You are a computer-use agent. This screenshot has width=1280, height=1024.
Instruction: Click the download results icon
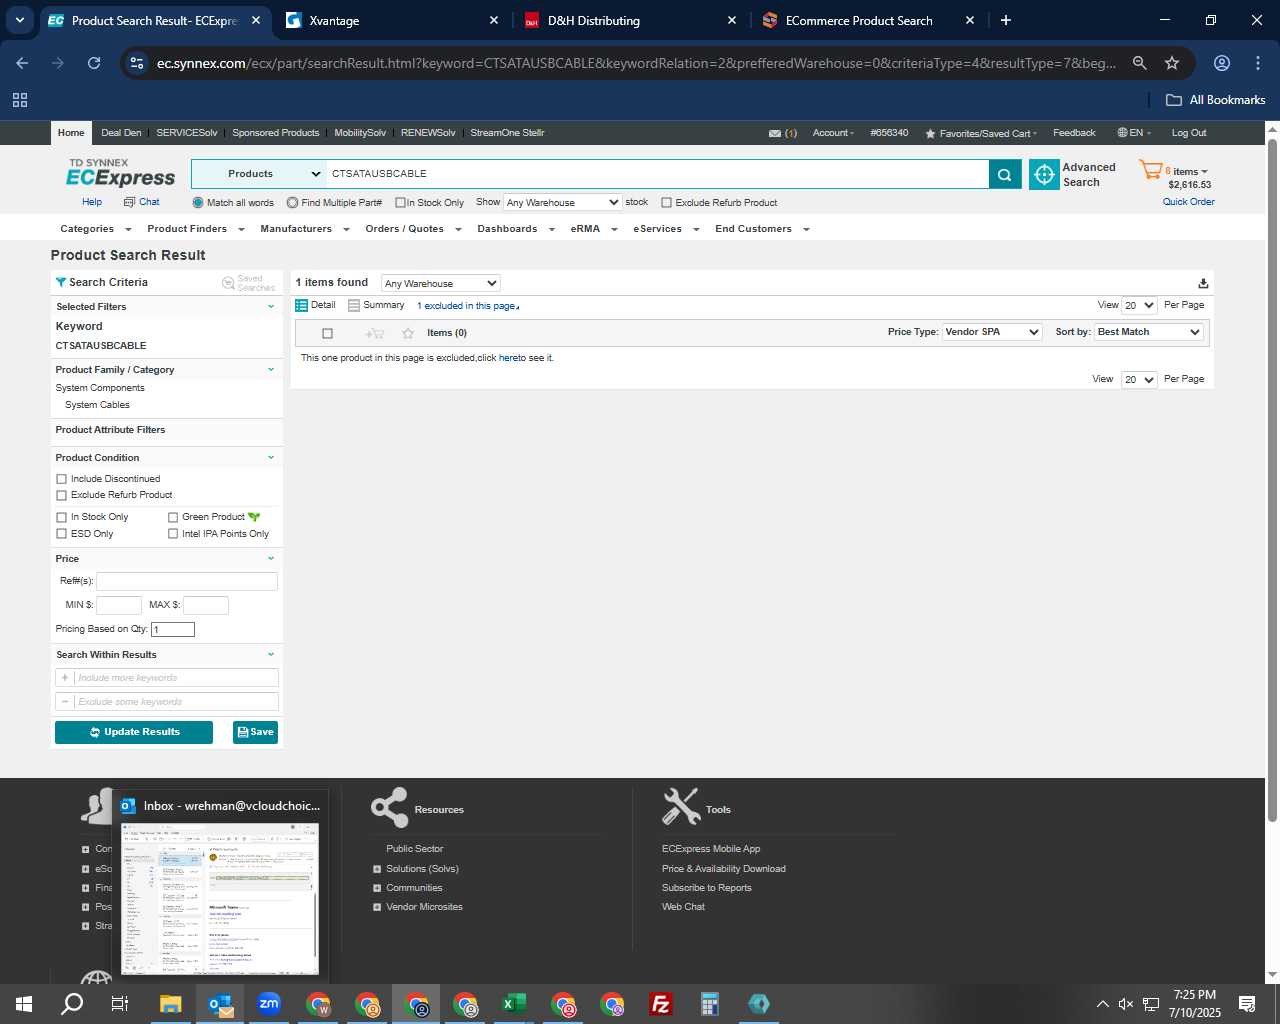click(1203, 283)
